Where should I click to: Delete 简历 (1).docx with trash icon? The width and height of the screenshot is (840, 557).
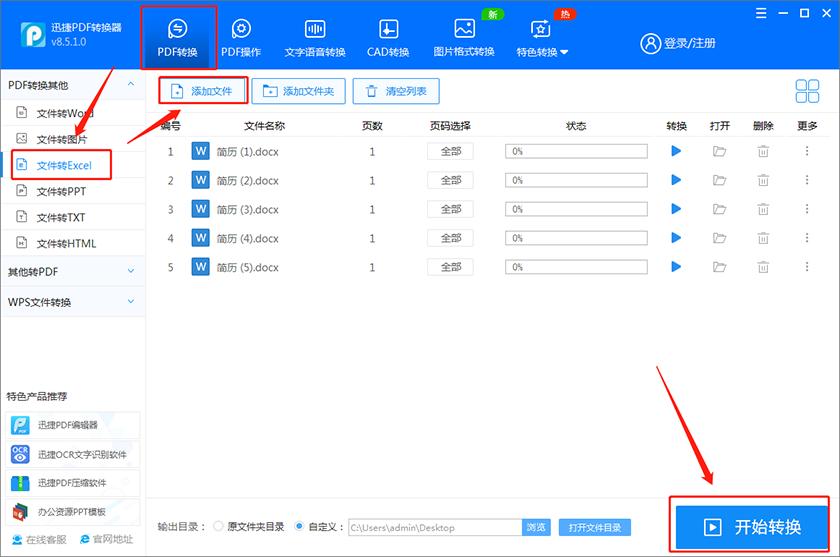pos(763,152)
